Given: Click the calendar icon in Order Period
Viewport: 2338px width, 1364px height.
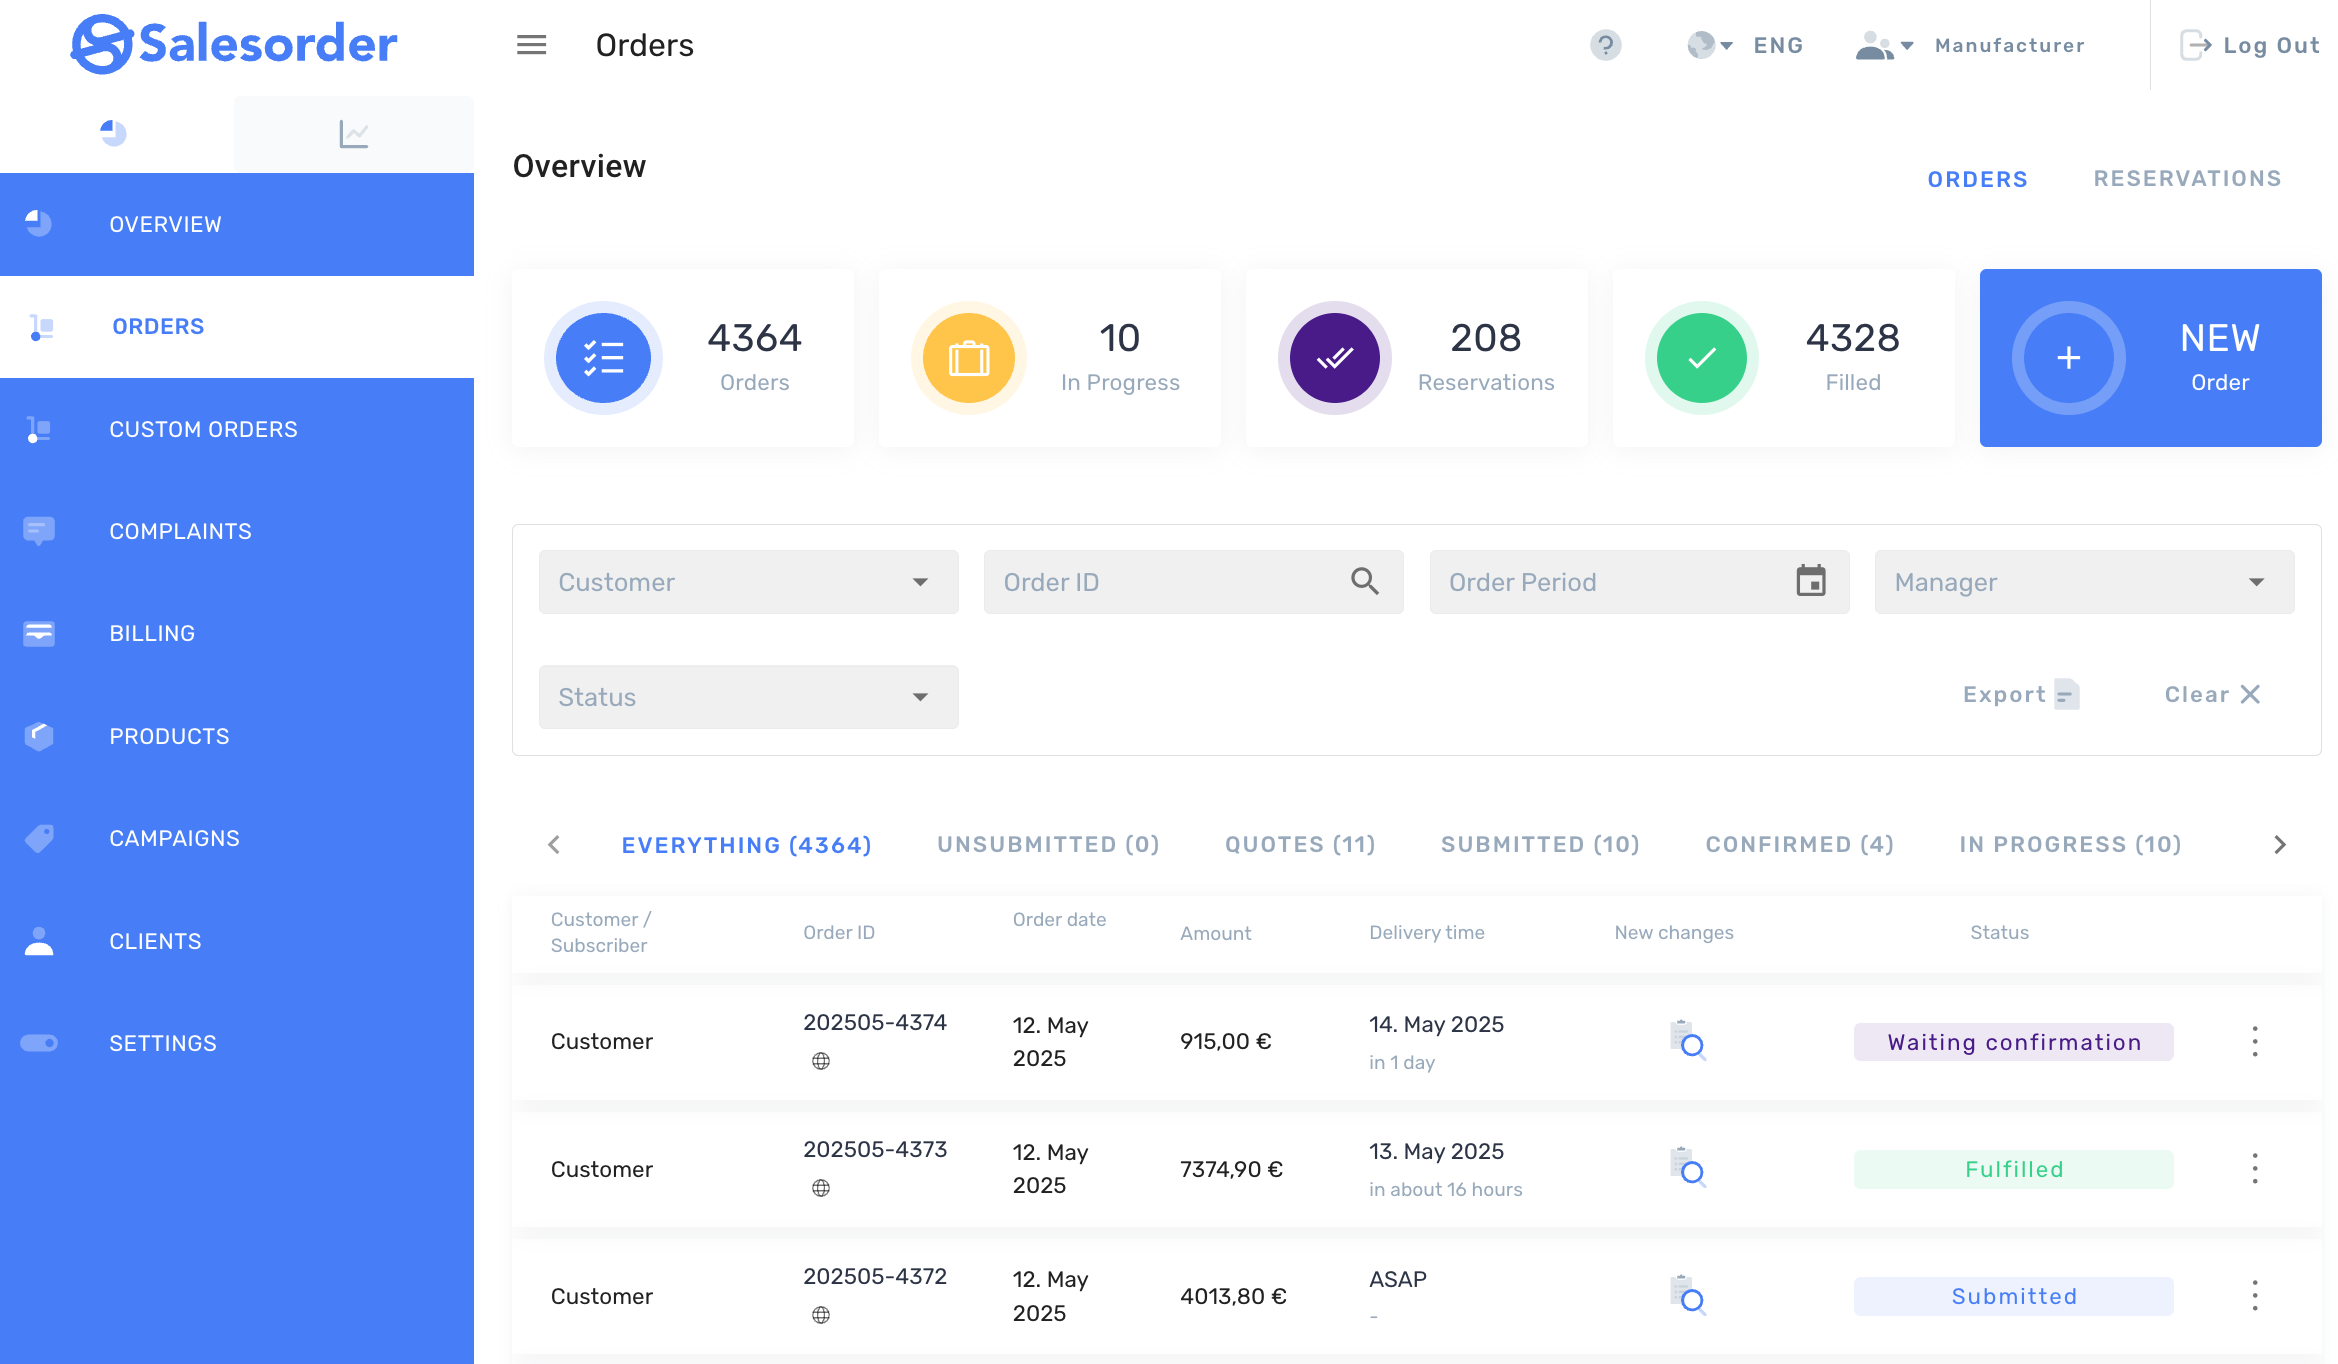Looking at the screenshot, I should click(1811, 581).
